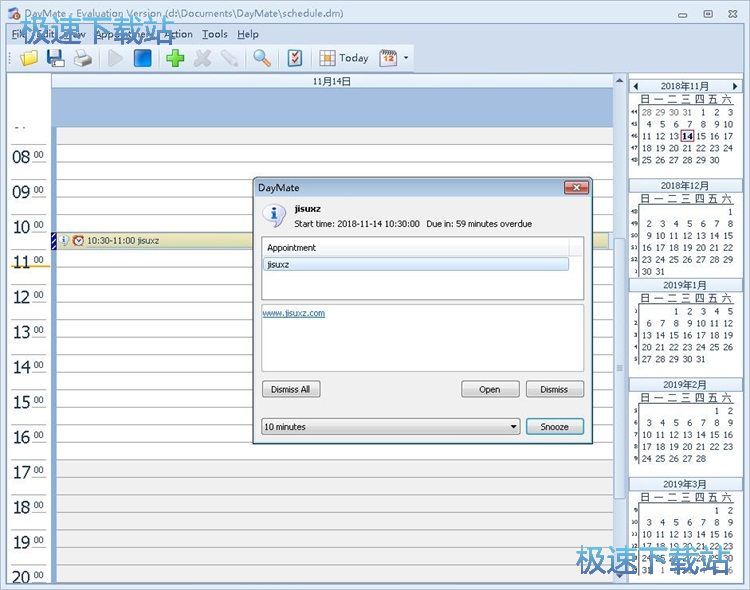Click the gray X delete toolbar icon
This screenshot has height=590, width=750.
pyautogui.click(x=202, y=58)
